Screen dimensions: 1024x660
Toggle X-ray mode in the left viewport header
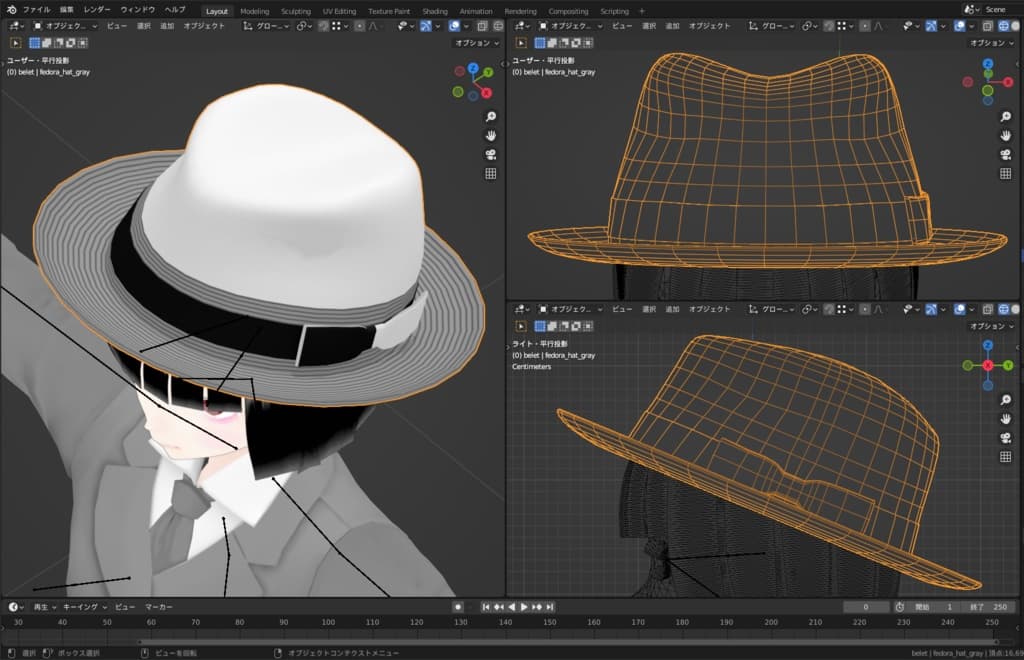click(x=481, y=26)
